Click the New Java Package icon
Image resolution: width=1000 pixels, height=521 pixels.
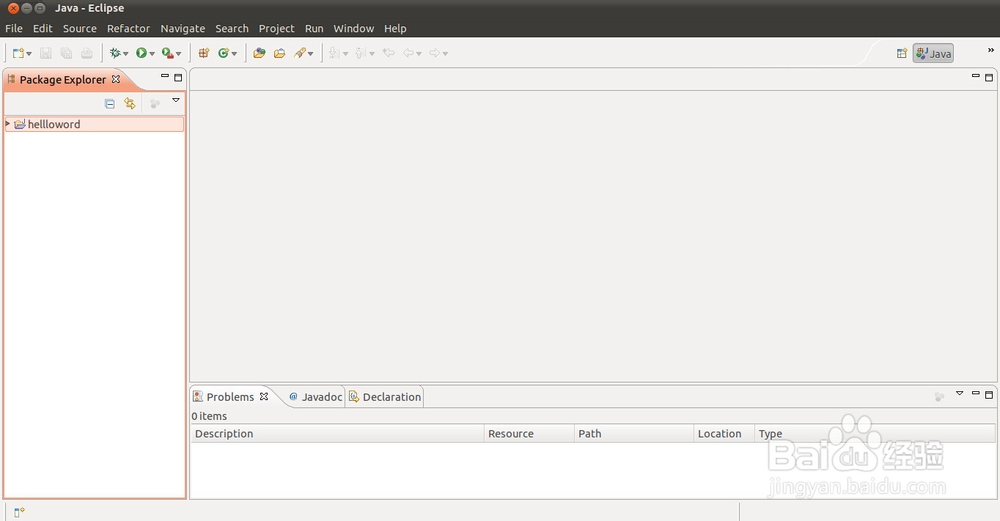point(204,54)
